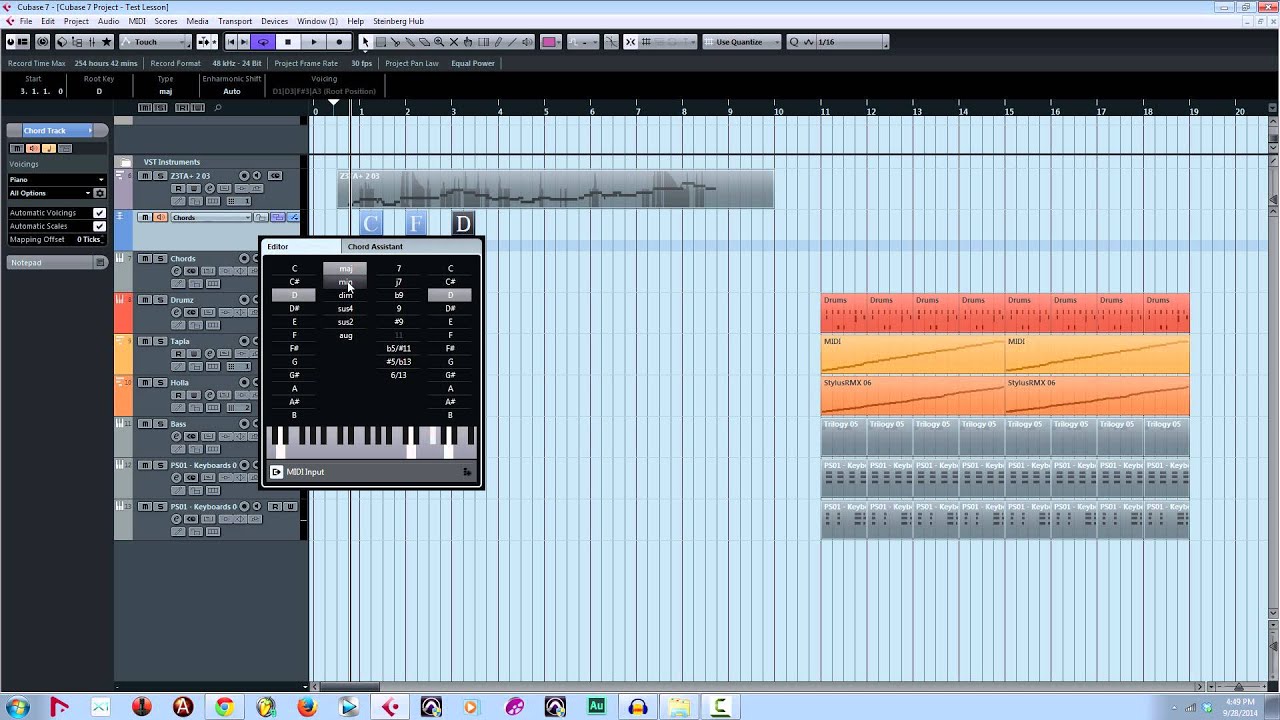Select maj chord type in editor

345,268
